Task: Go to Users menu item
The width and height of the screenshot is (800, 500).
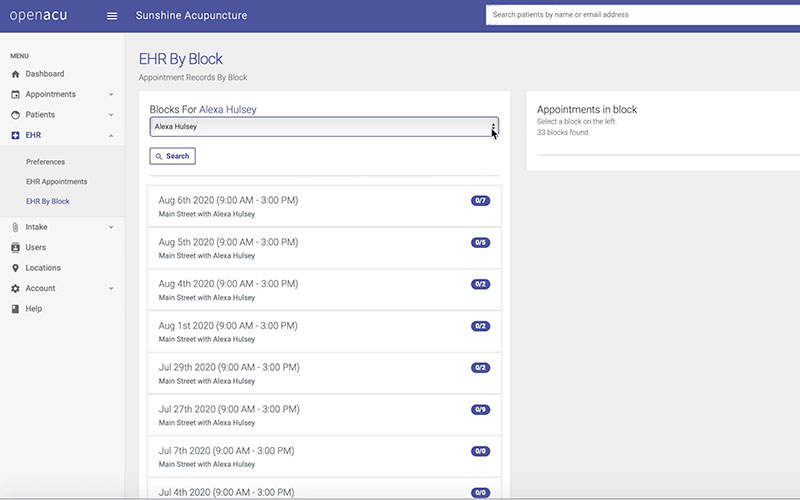Action: pos(36,247)
